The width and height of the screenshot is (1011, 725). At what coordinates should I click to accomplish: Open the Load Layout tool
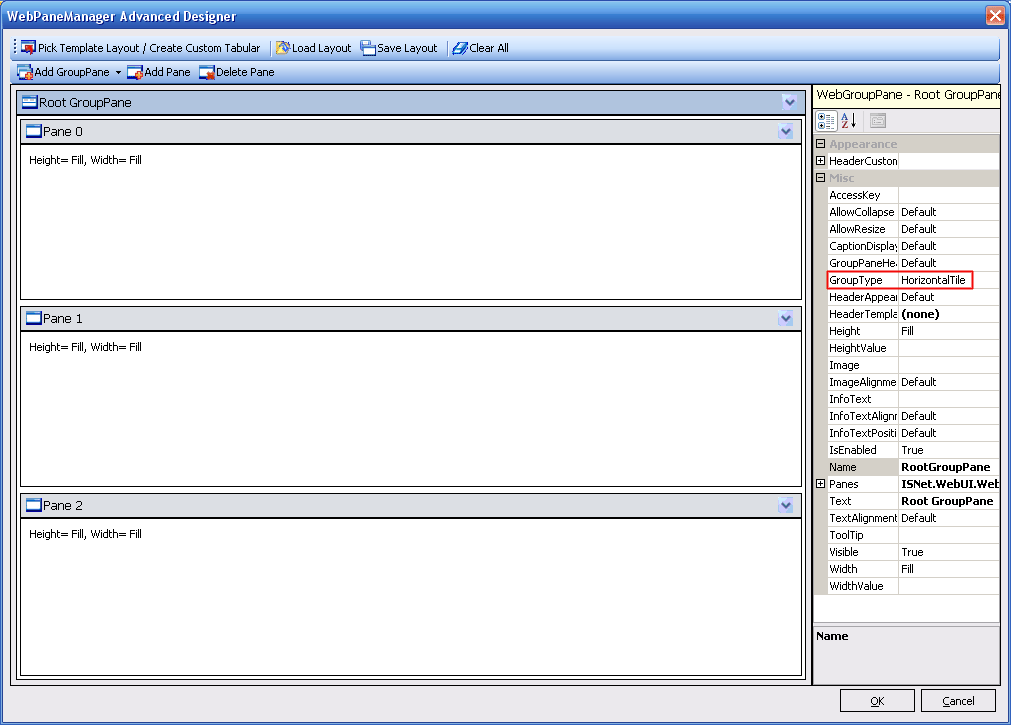point(313,48)
